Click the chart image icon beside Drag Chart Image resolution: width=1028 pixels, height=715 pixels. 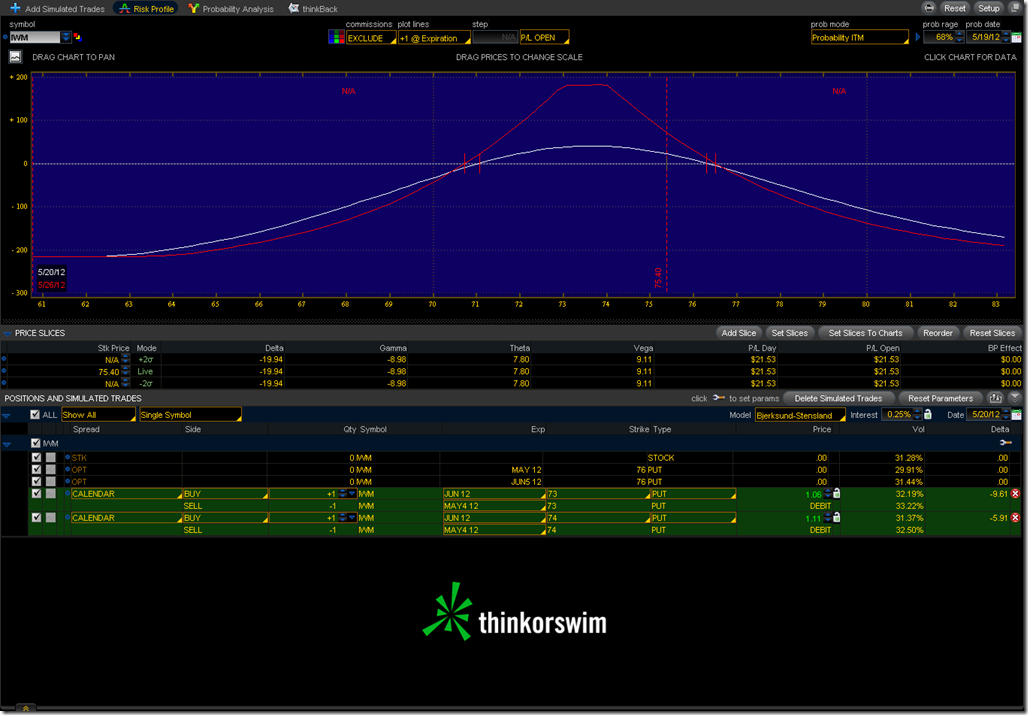(x=15, y=57)
